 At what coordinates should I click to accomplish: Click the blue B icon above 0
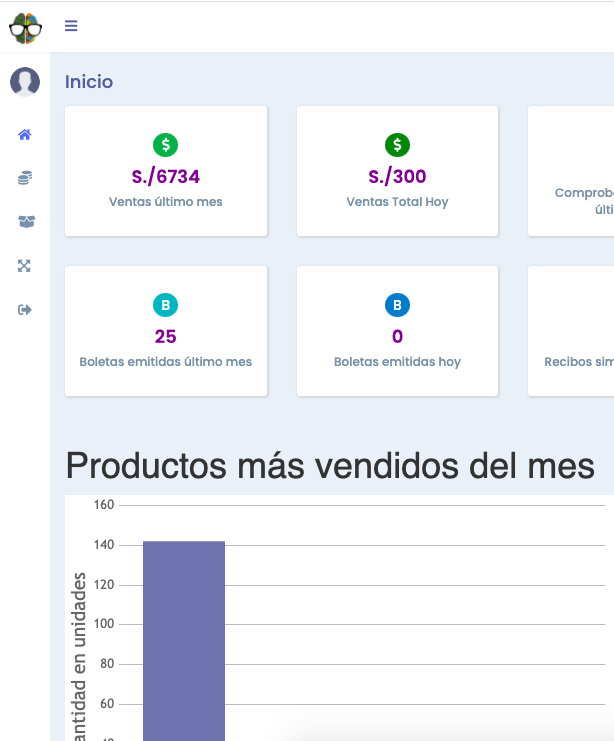coord(397,305)
